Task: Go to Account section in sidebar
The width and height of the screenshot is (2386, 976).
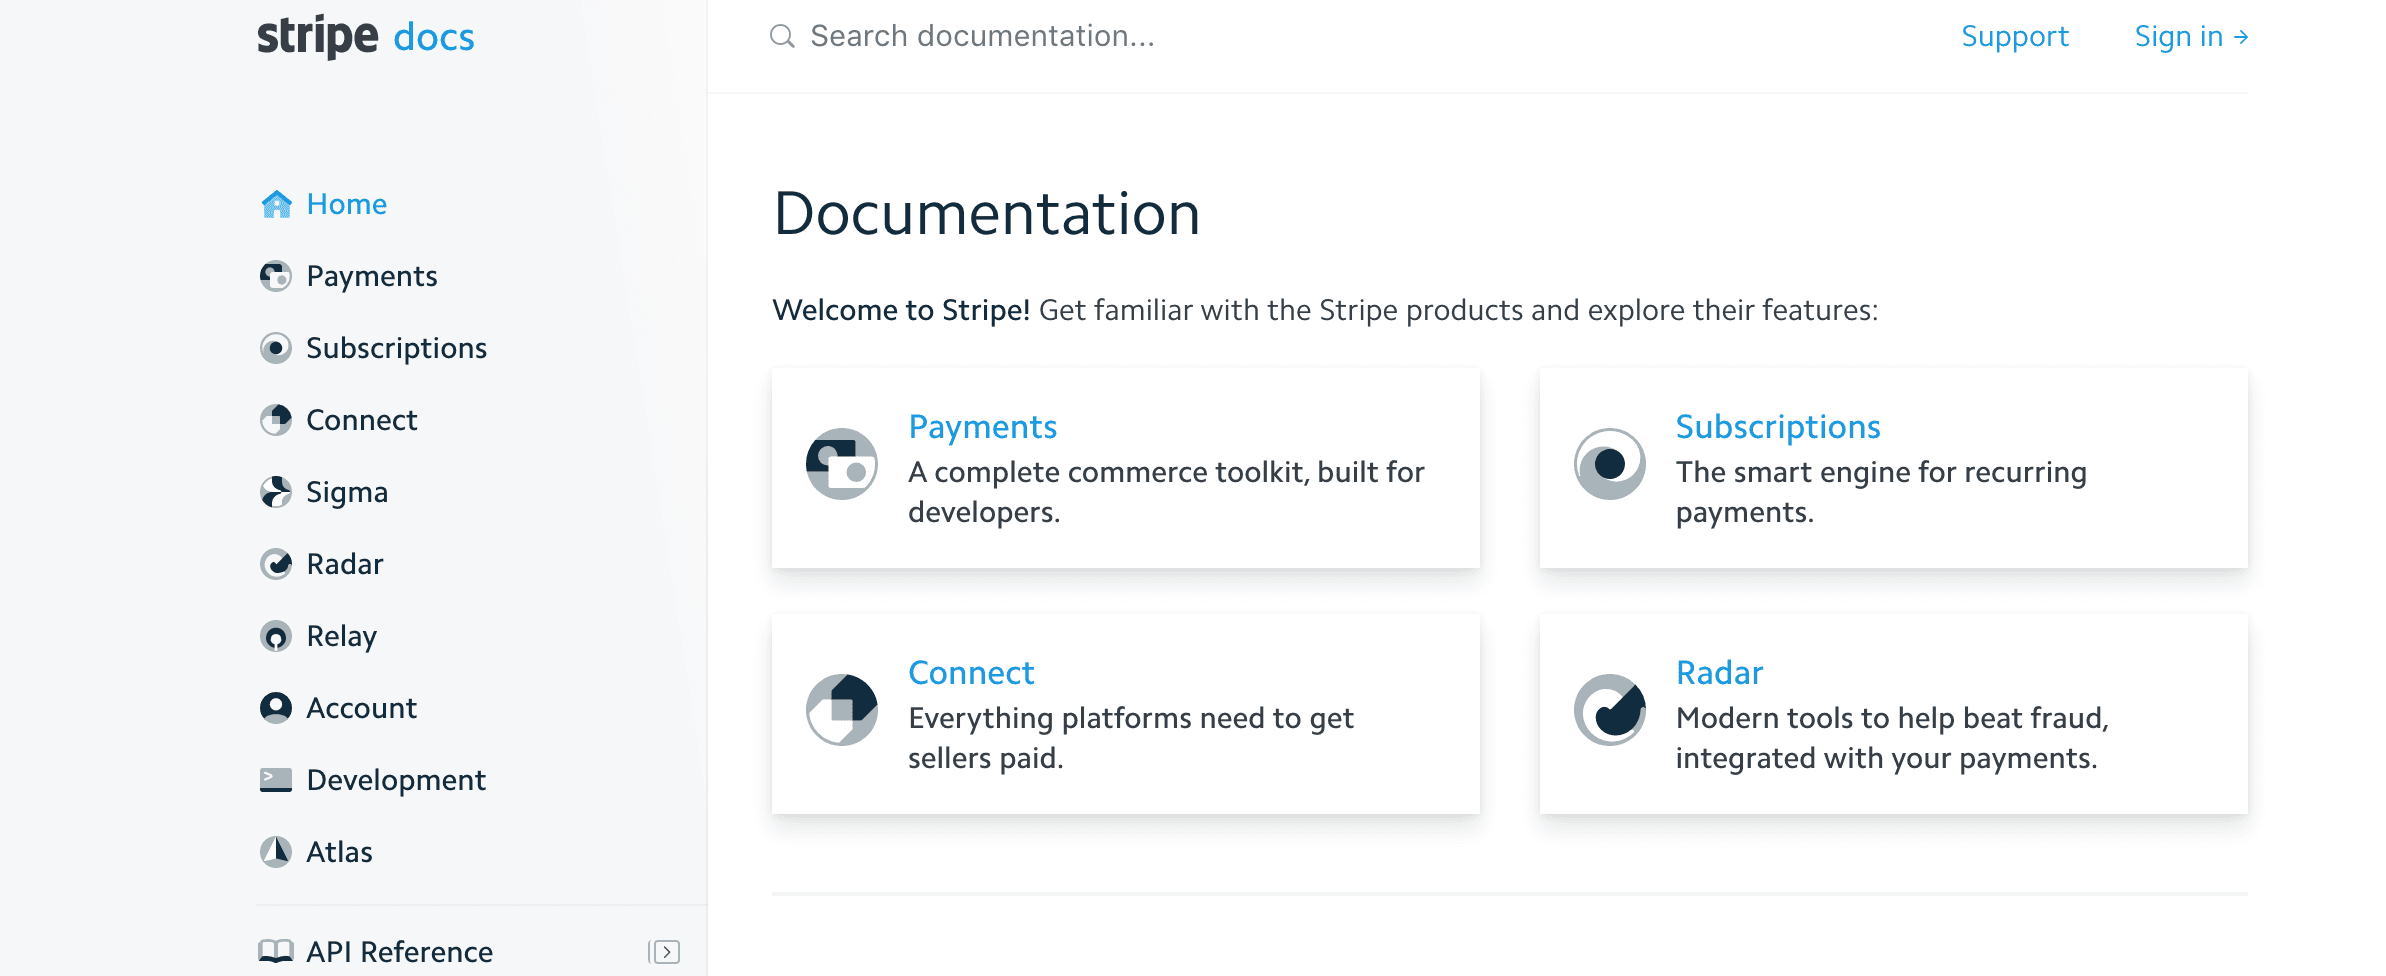Action: 361,708
